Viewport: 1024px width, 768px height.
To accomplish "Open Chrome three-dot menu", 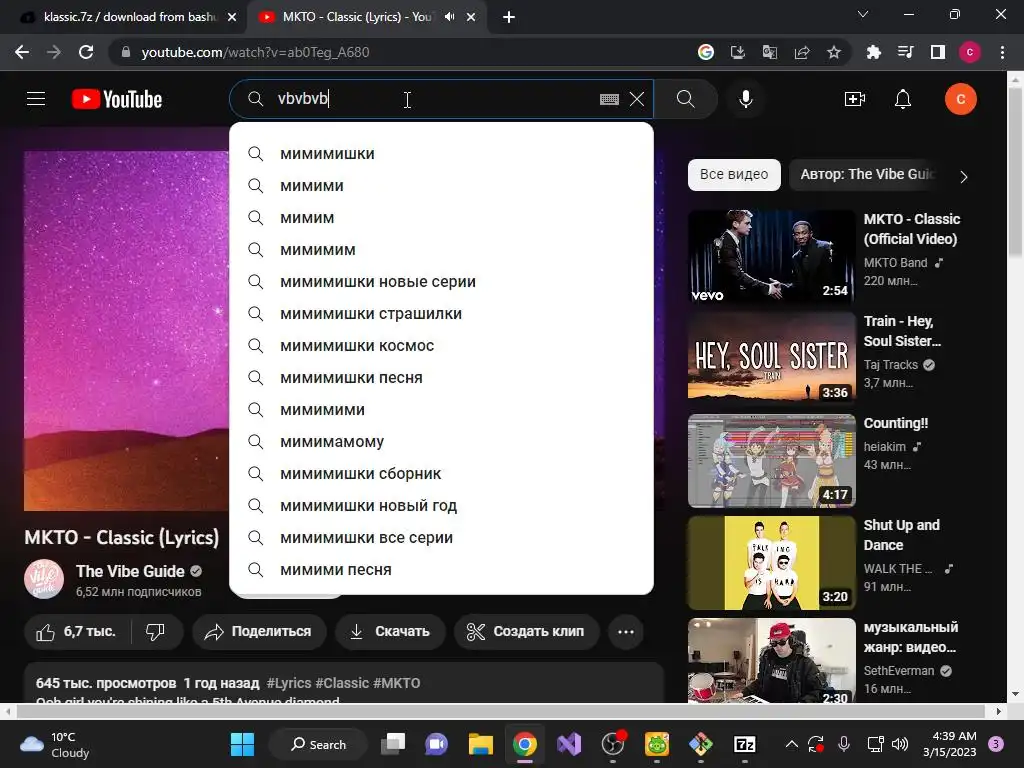I will [x=1002, y=52].
